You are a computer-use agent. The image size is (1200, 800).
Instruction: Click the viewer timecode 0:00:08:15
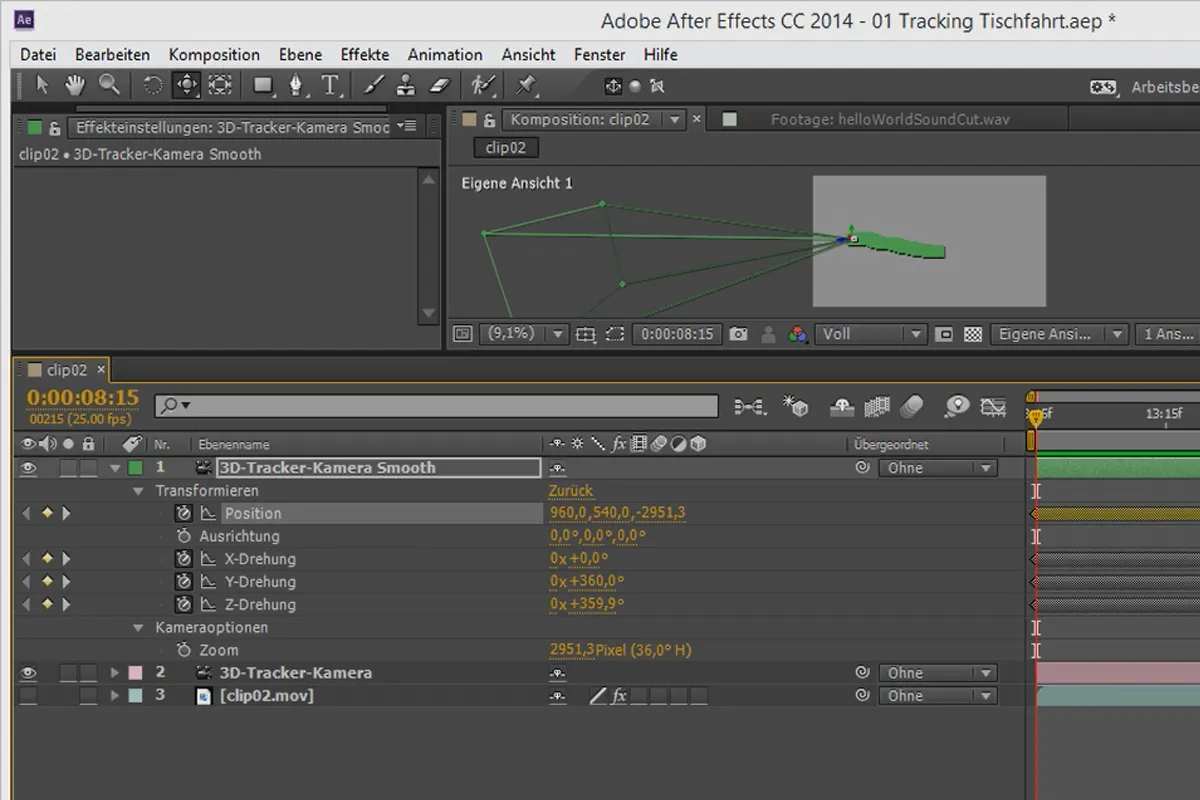678,334
